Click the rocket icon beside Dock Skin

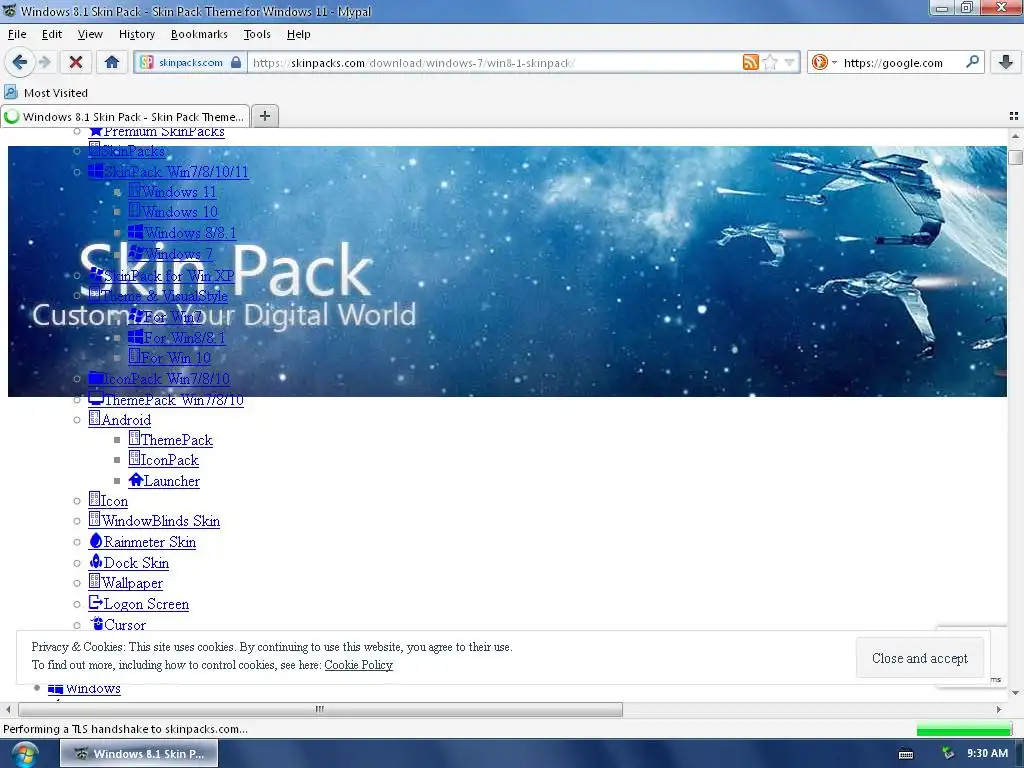pyautogui.click(x=96, y=562)
